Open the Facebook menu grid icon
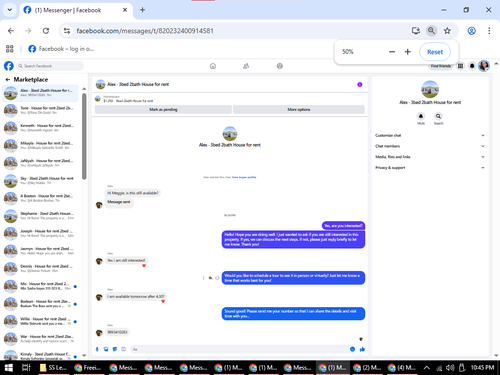Image resolution: width=500 pixels, height=375 pixels. pyautogui.click(x=460, y=66)
